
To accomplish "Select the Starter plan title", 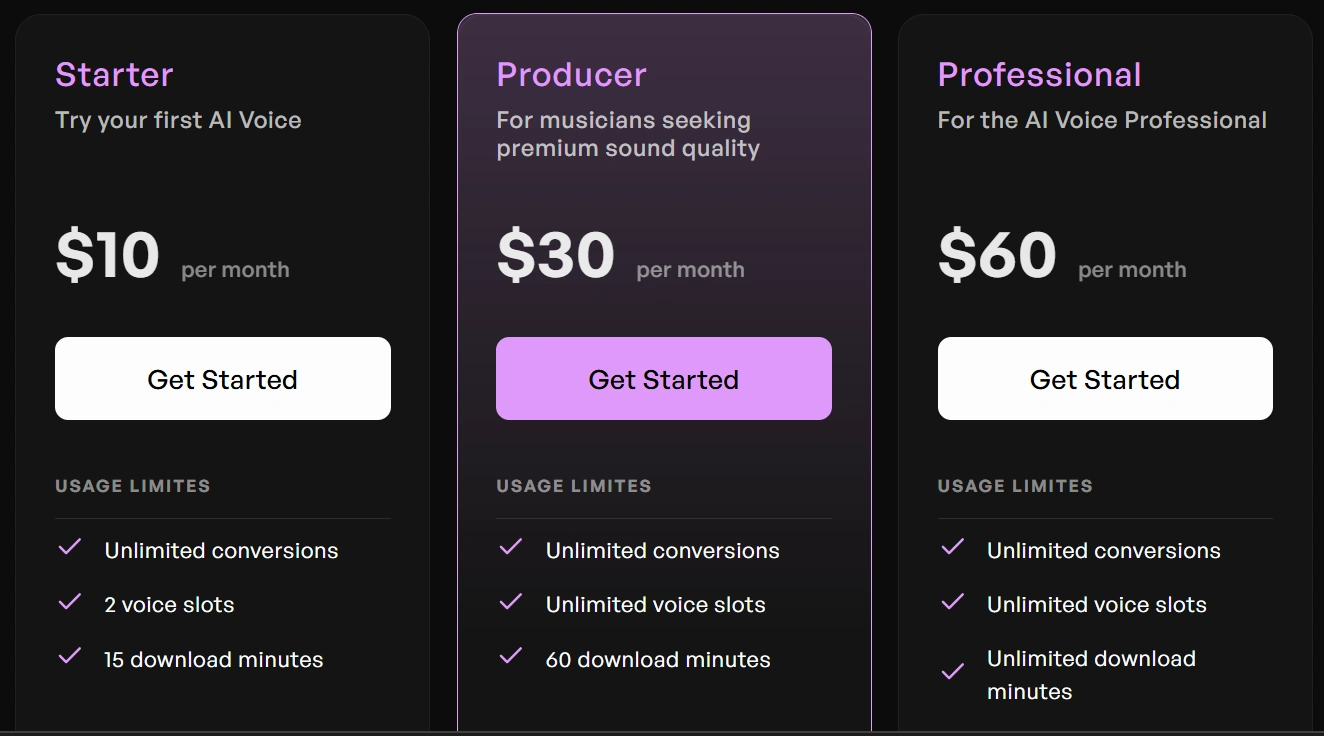I will (x=114, y=75).
